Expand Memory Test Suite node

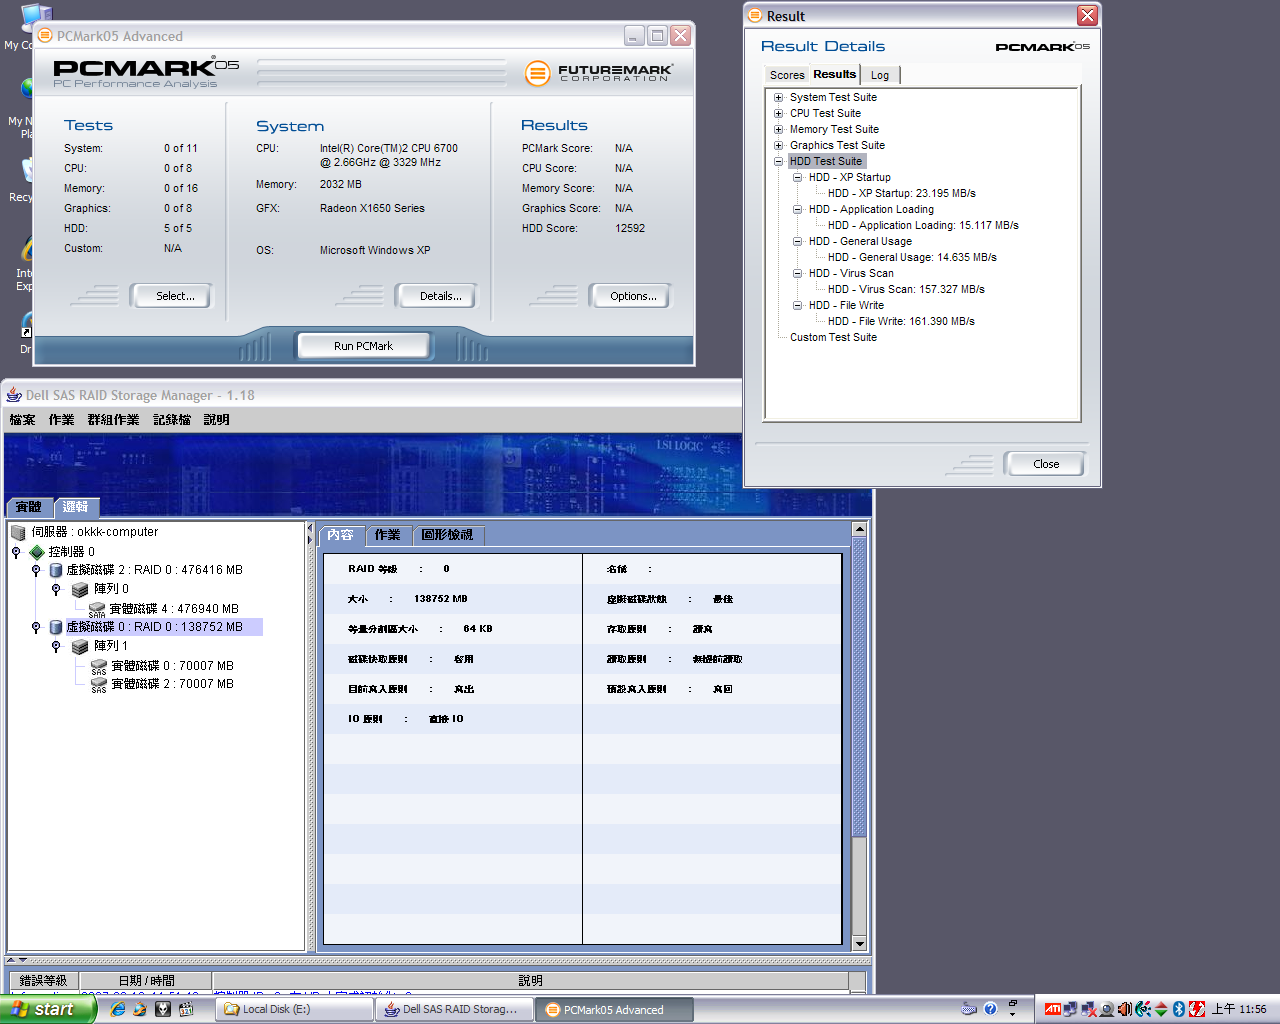point(778,130)
